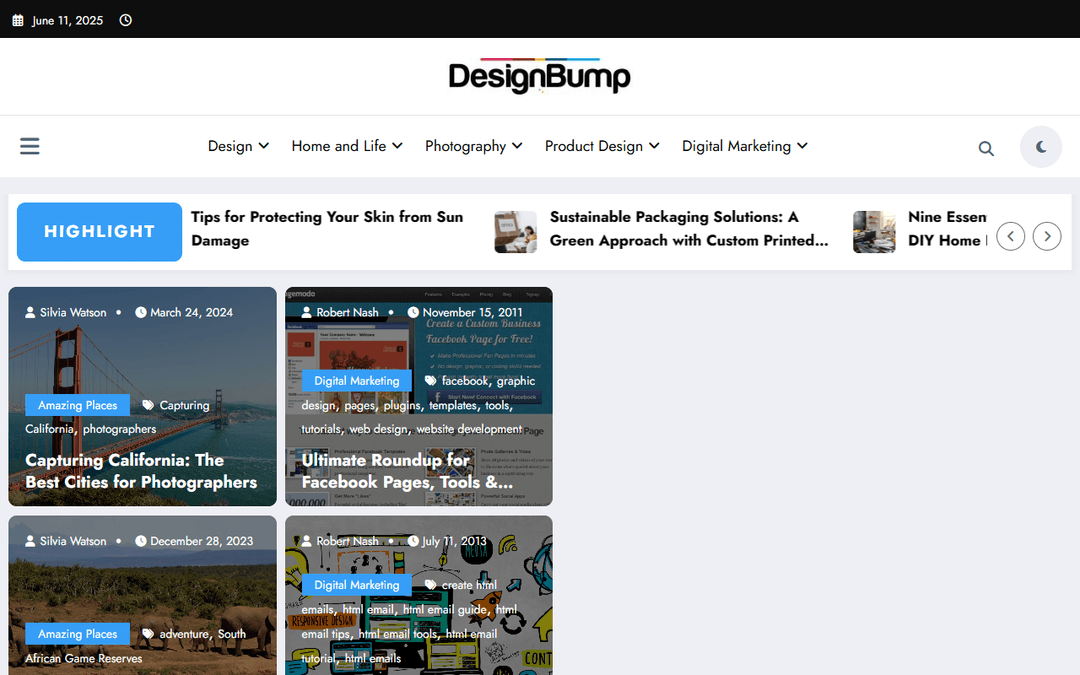
Task: Click June 11, 2025 date in top bar
Action: (x=68, y=21)
